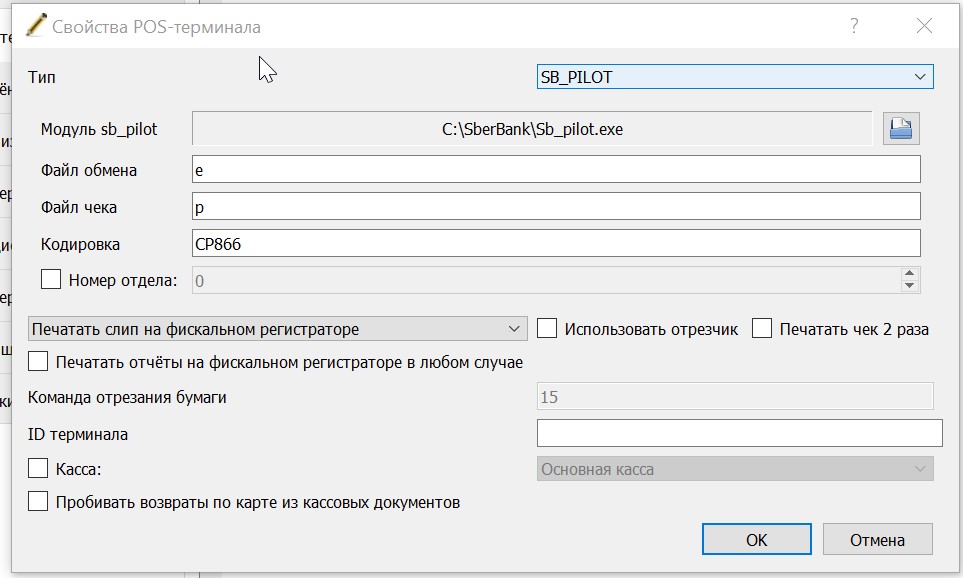
Task: Click the Отмена button
Action: pyautogui.click(x=878, y=539)
